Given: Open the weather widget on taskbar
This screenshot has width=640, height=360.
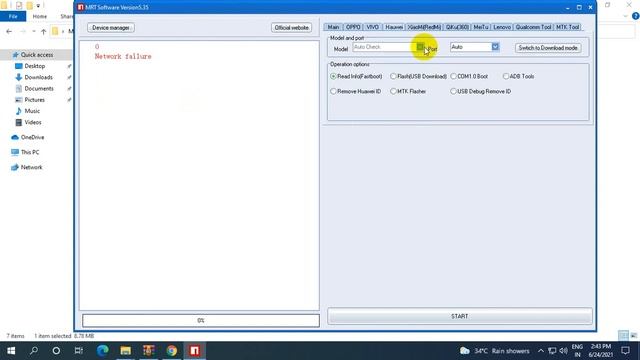Looking at the screenshot, I should pyautogui.click(x=495, y=351).
